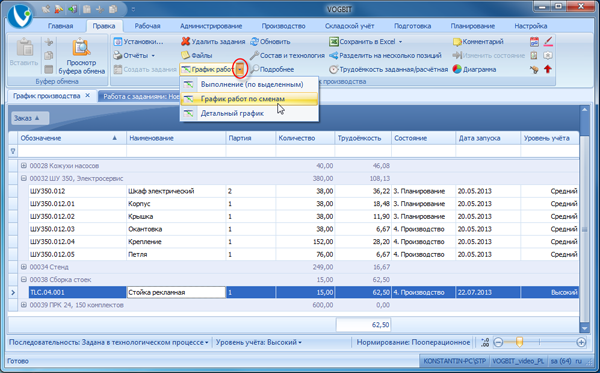Click the 'Крышка' name cell

coord(176,217)
